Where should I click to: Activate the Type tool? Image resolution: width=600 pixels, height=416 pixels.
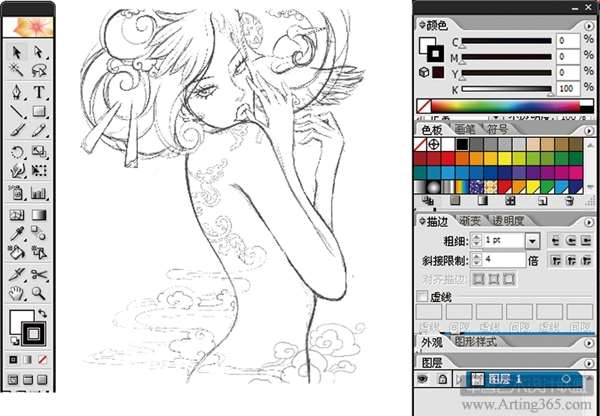[39, 92]
